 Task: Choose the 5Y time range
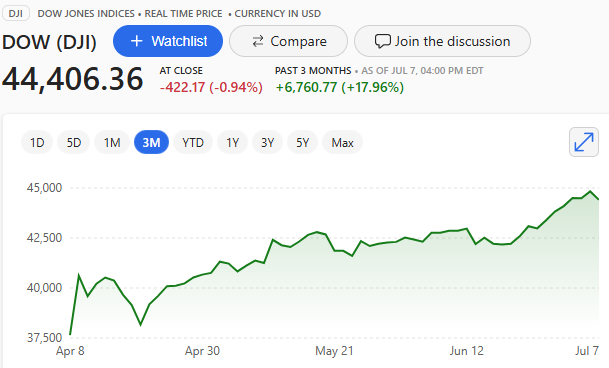coord(302,143)
